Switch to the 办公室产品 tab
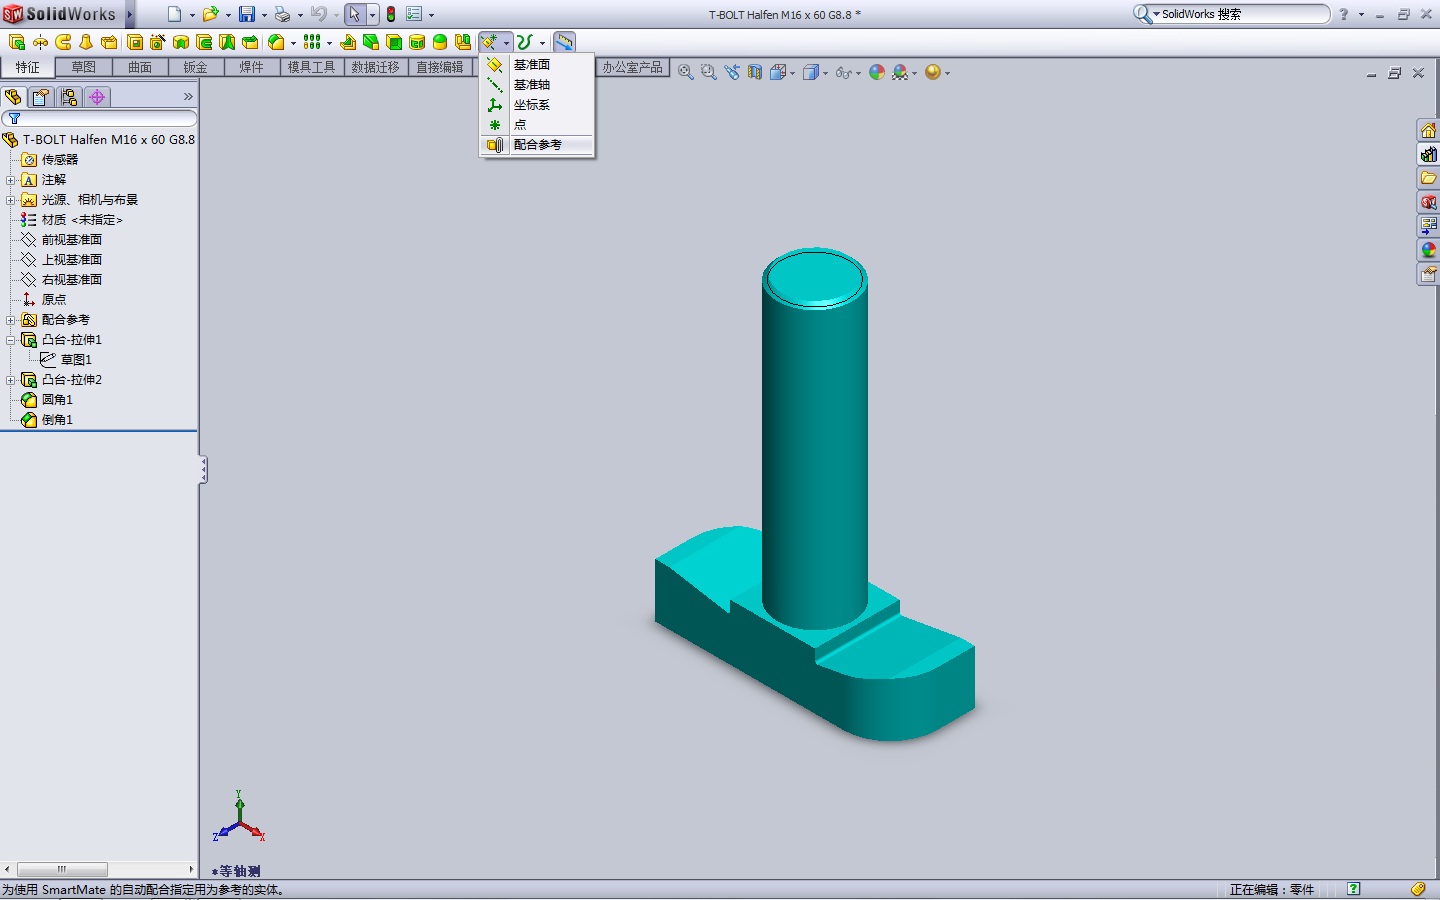Image resolution: width=1440 pixels, height=900 pixels. [x=632, y=67]
